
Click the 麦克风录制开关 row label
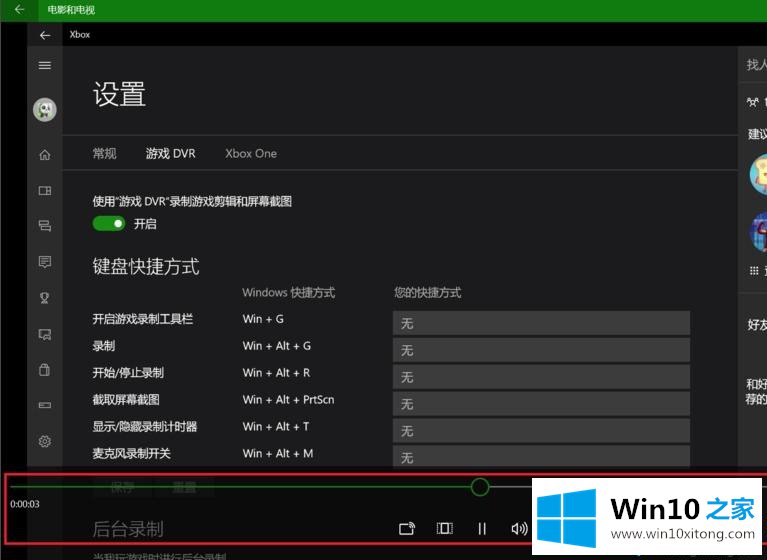[x=132, y=454]
